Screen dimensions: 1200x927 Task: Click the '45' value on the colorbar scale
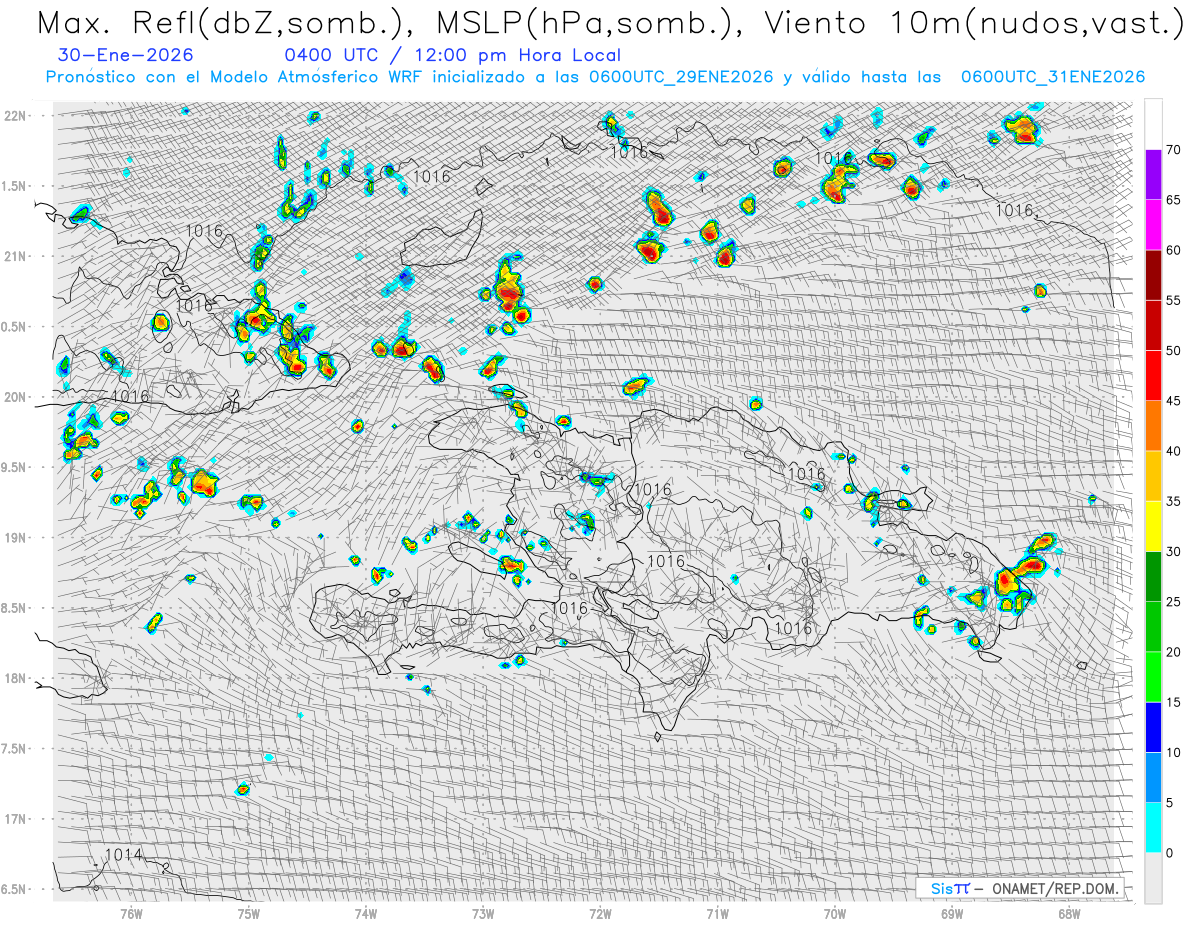coord(1173,401)
